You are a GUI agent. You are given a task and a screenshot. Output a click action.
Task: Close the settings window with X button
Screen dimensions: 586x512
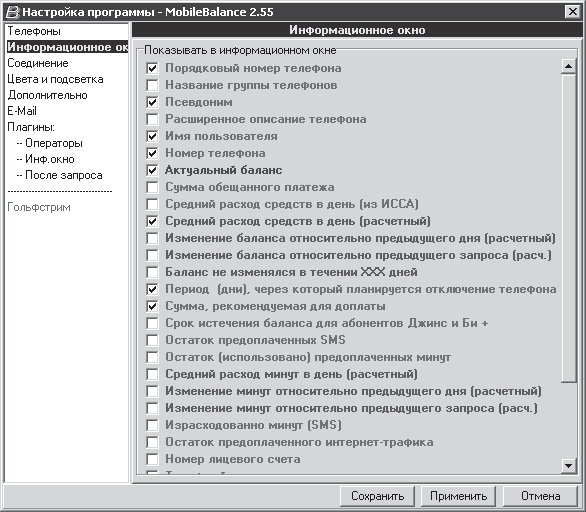pos(573,12)
